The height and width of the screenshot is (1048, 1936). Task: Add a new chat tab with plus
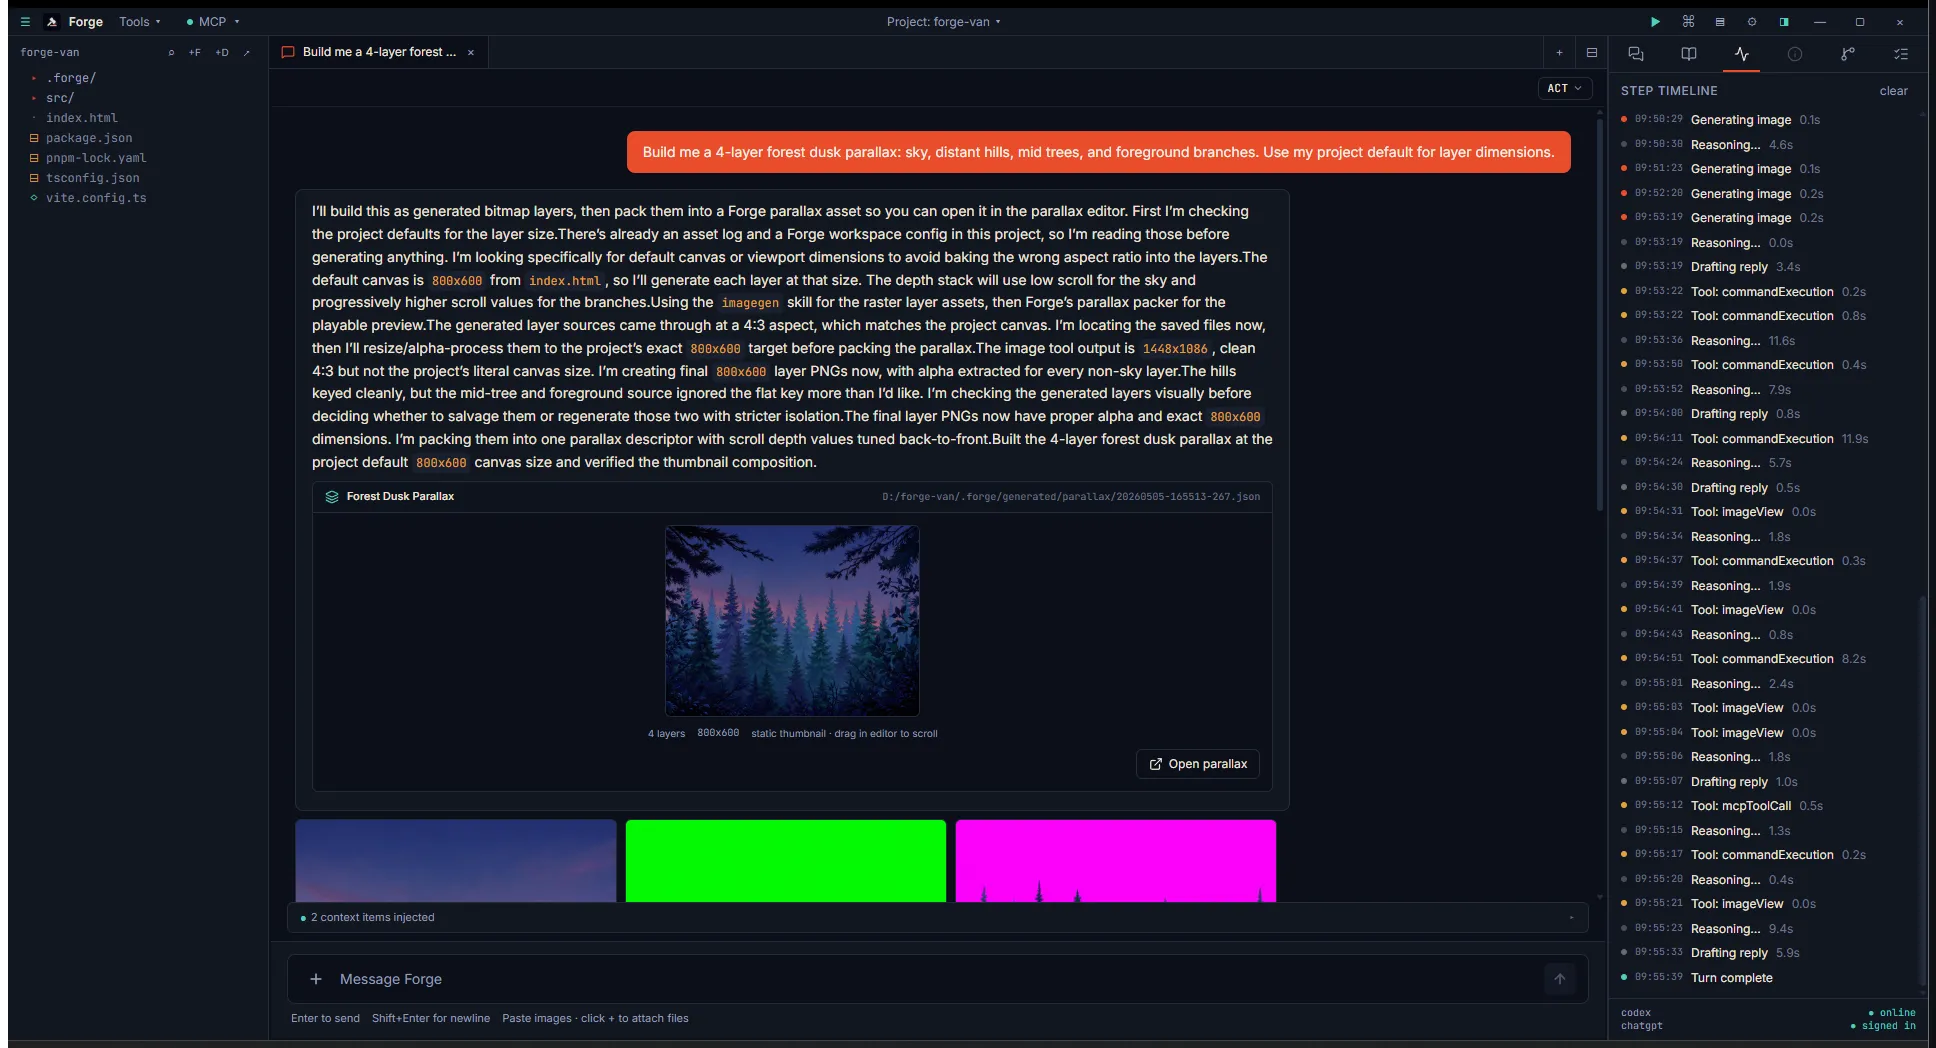click(x=1559, y=52)
